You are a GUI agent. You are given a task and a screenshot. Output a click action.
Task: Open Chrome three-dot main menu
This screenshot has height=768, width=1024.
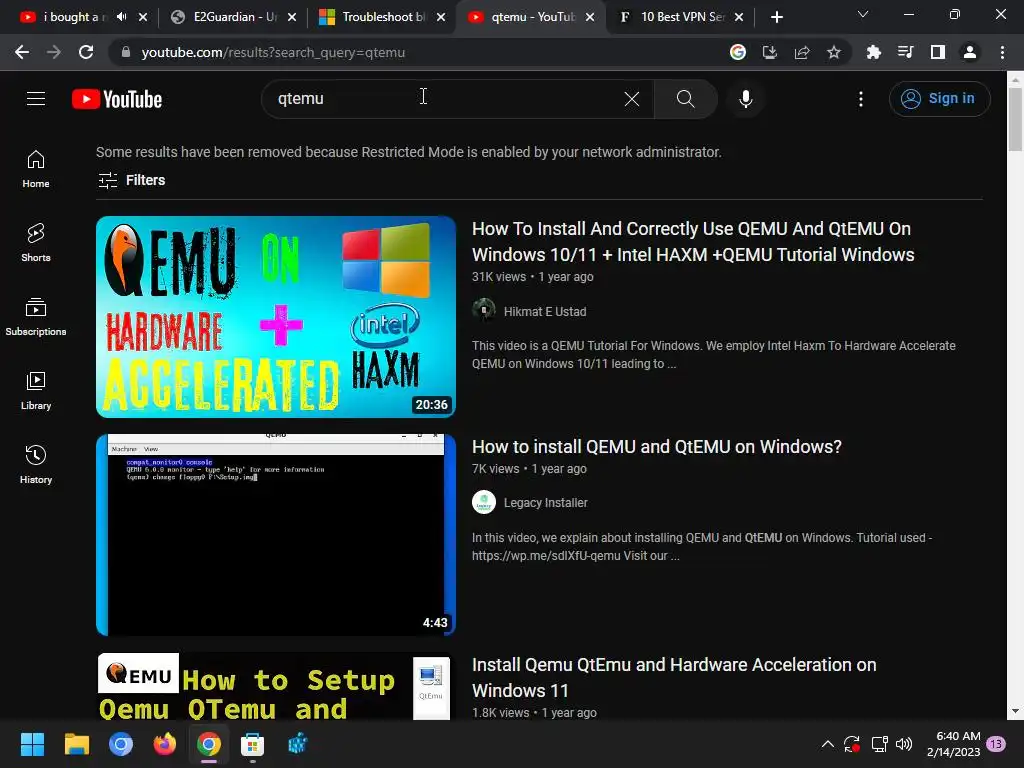click(x=1002, y=52)
